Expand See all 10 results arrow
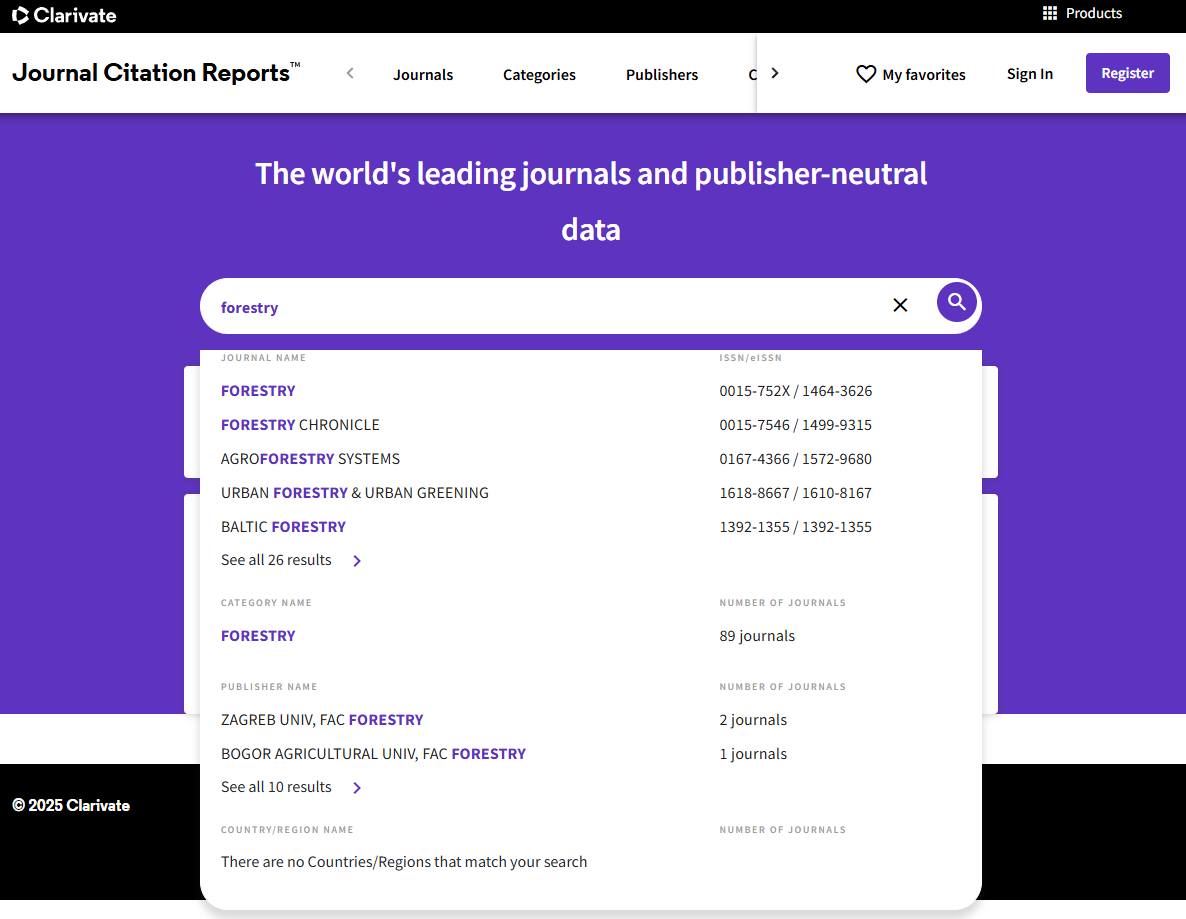Image resolution: width=1186 pixels, height=919 pixels. [357, 787]
